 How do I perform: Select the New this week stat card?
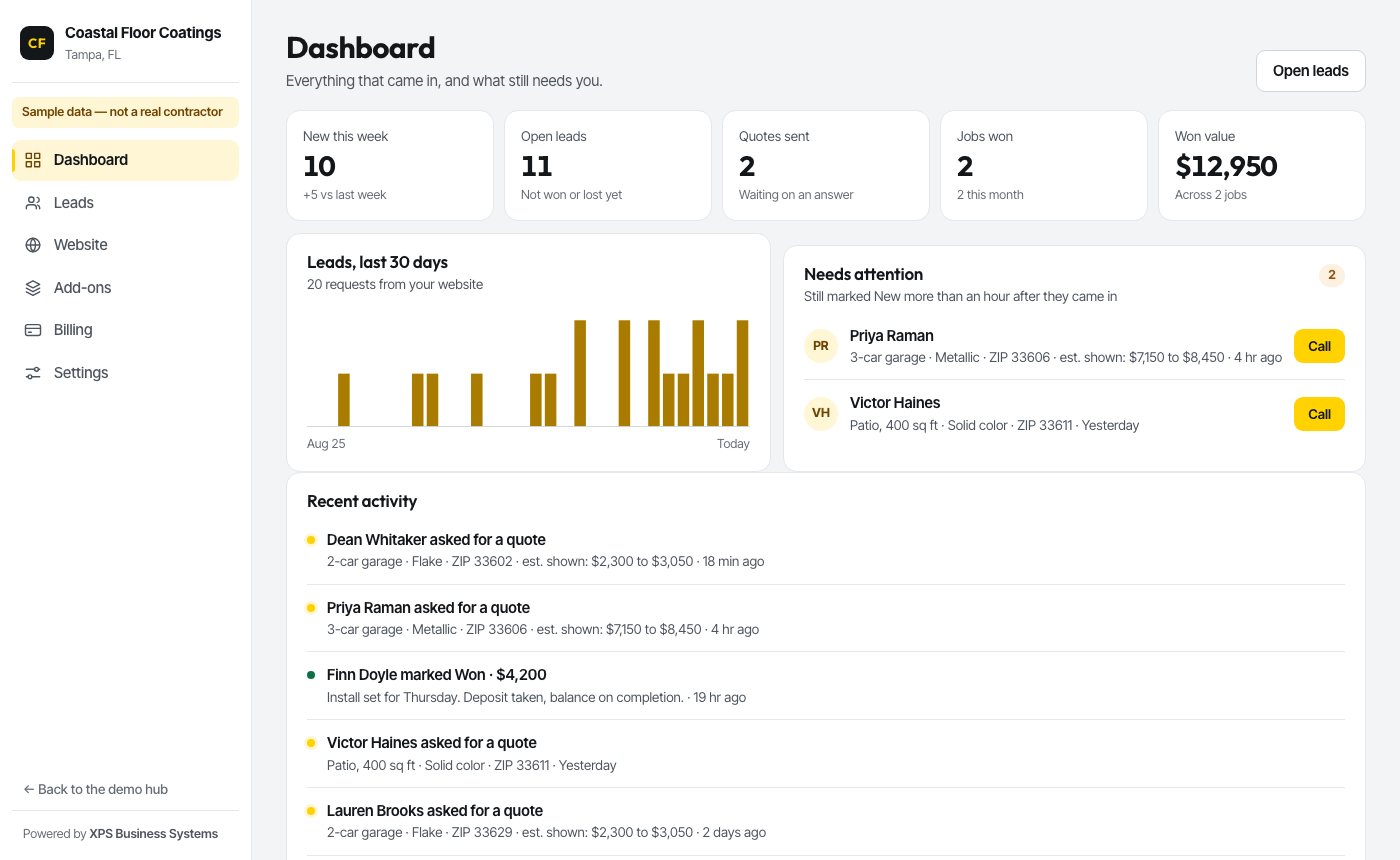pyautogui.click(x=390, y=165)
